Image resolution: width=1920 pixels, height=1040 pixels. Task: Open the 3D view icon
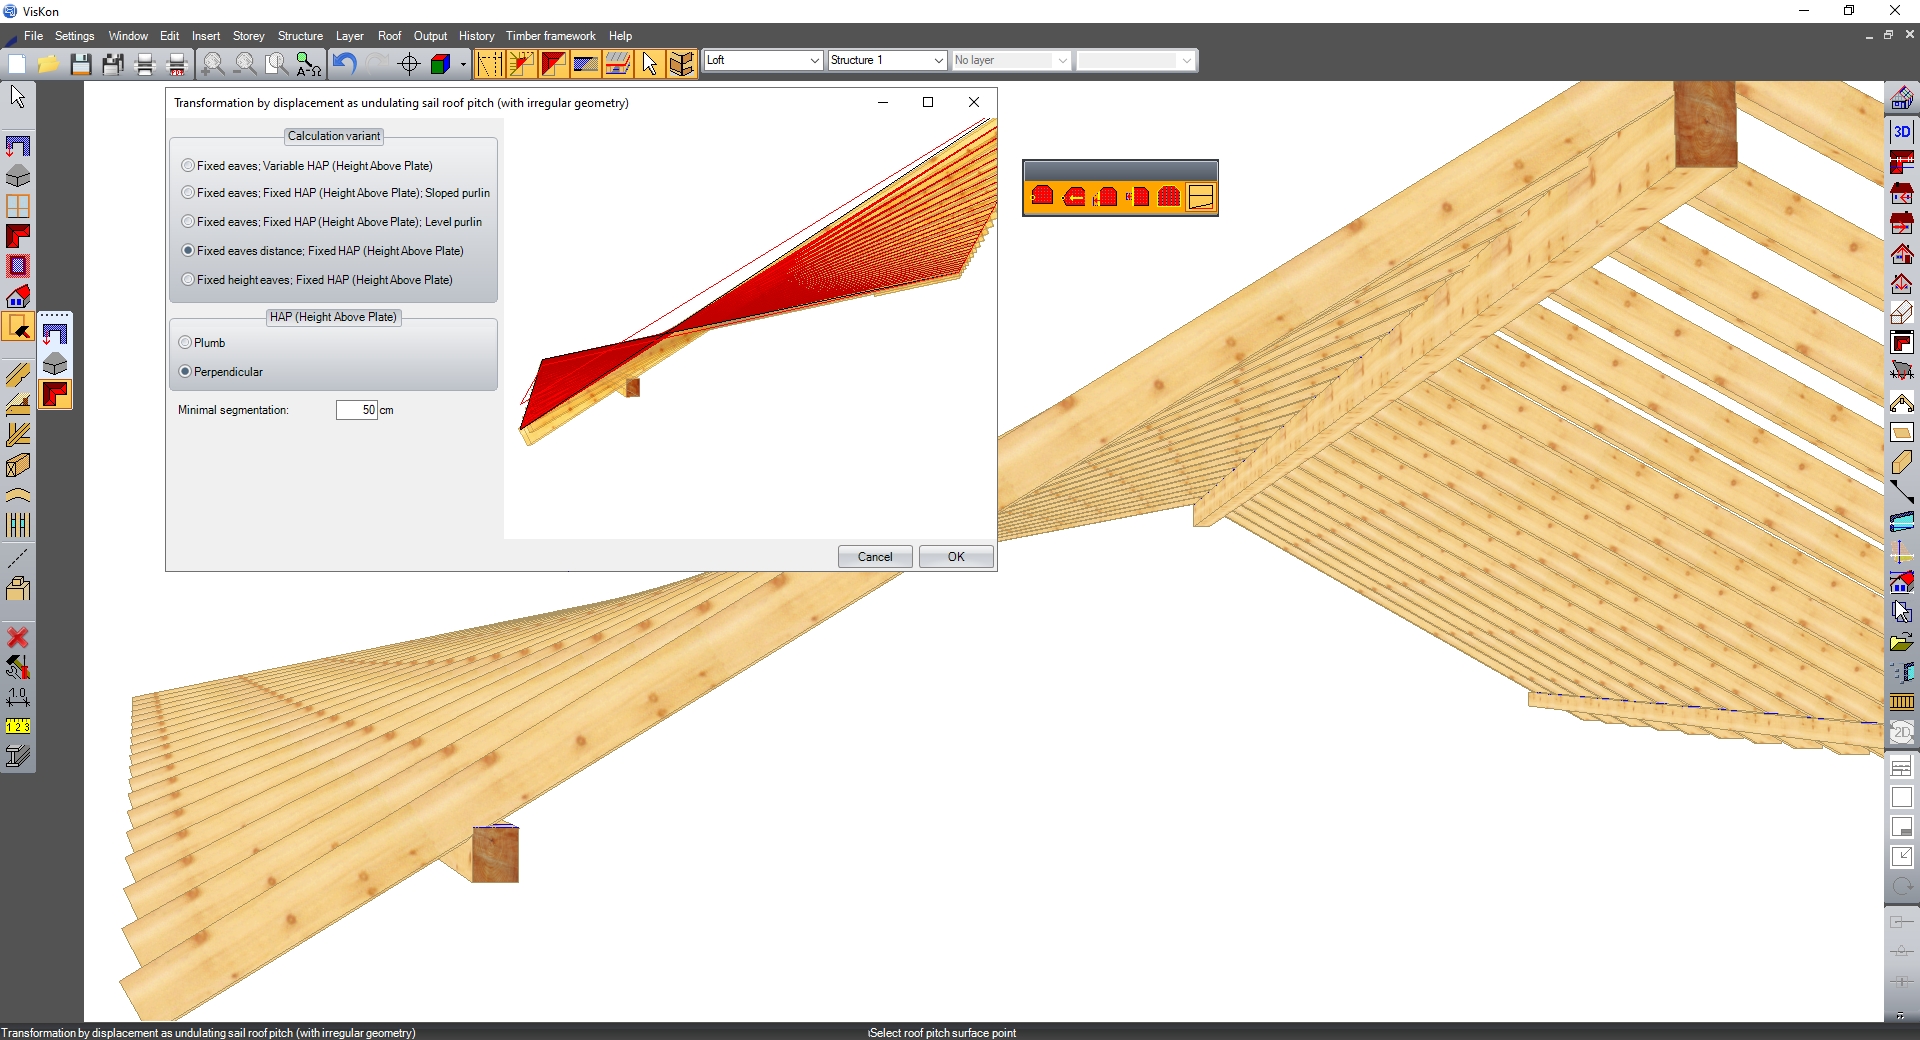(x=1901, y=131)
